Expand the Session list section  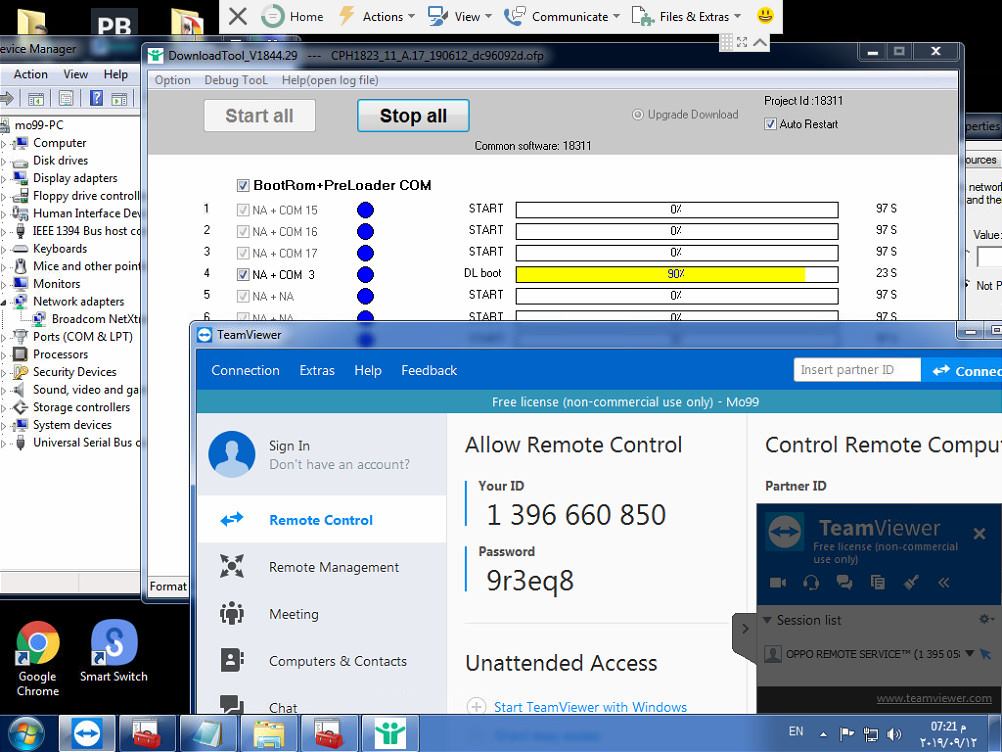(x=767, y=619)
